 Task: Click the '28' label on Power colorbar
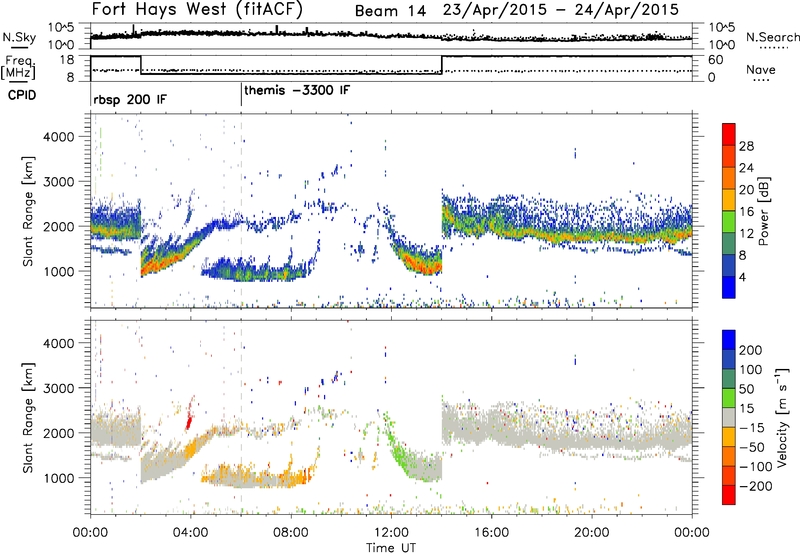tap(746, 146)
